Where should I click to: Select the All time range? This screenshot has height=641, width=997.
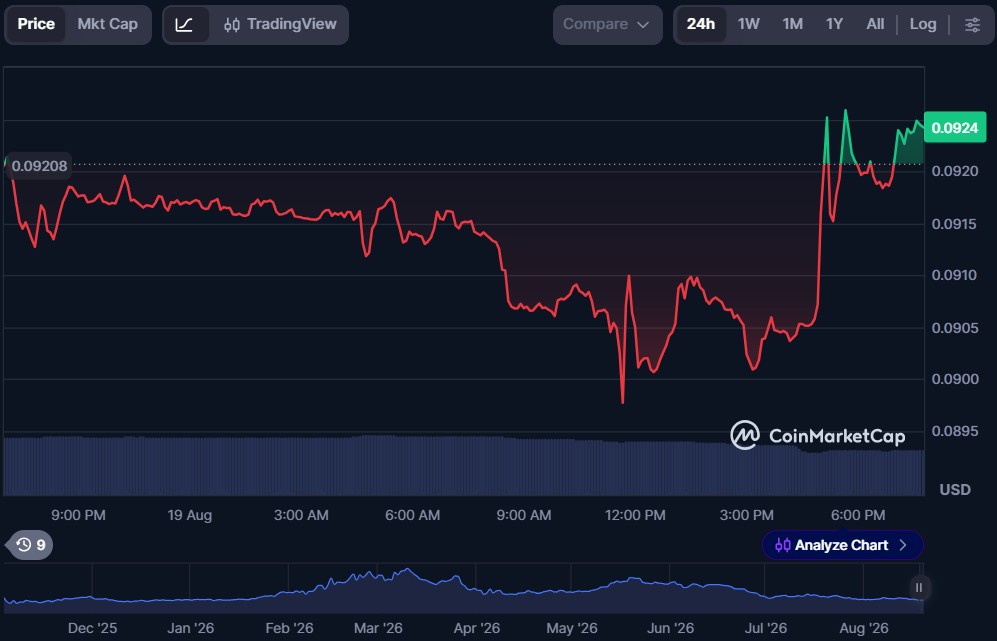pos(875,24)
